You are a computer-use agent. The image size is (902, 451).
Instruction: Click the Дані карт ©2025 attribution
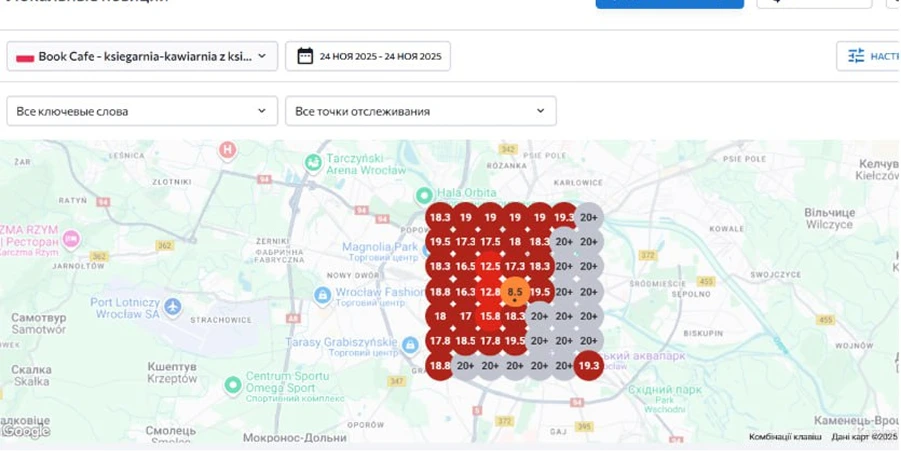click(x=864, y=437)
